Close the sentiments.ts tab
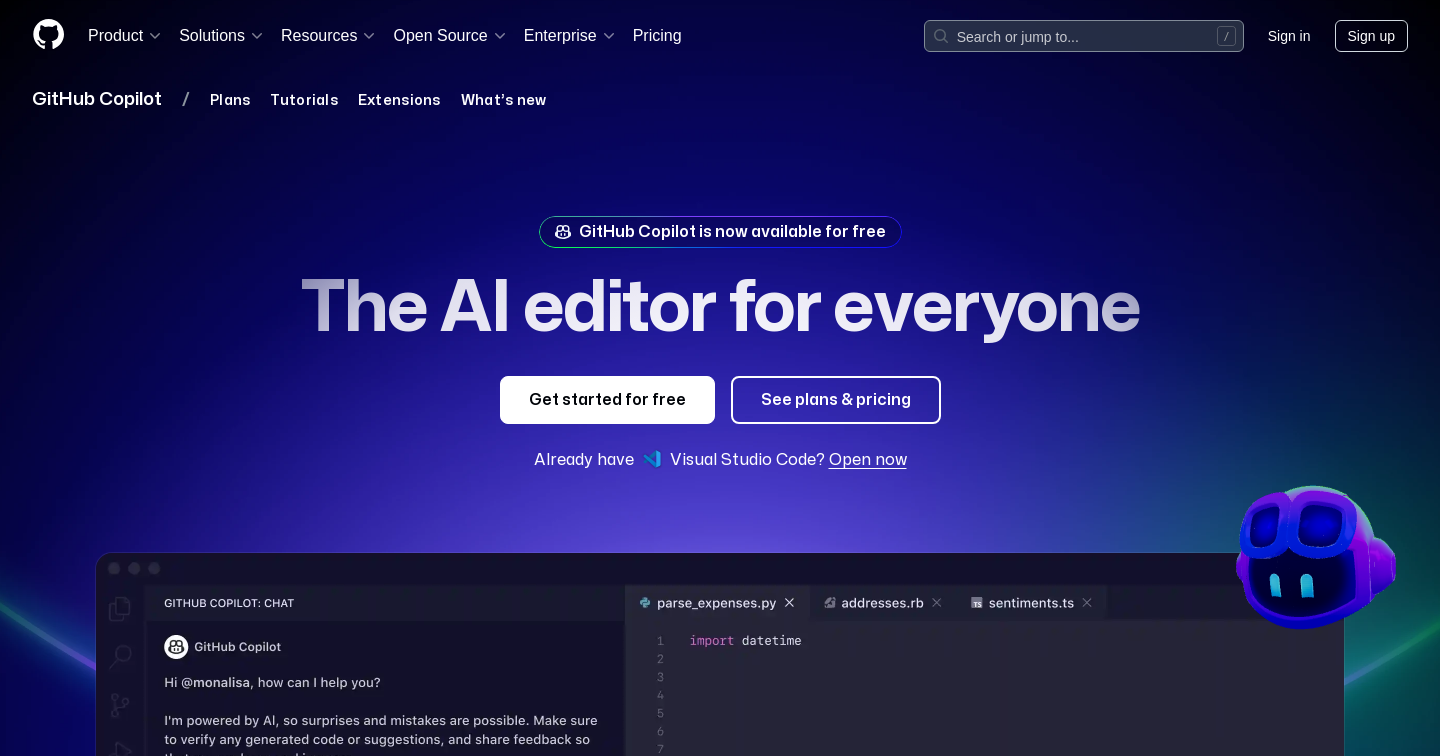This screenshot has height=756, width=1440. (1087, 603)
